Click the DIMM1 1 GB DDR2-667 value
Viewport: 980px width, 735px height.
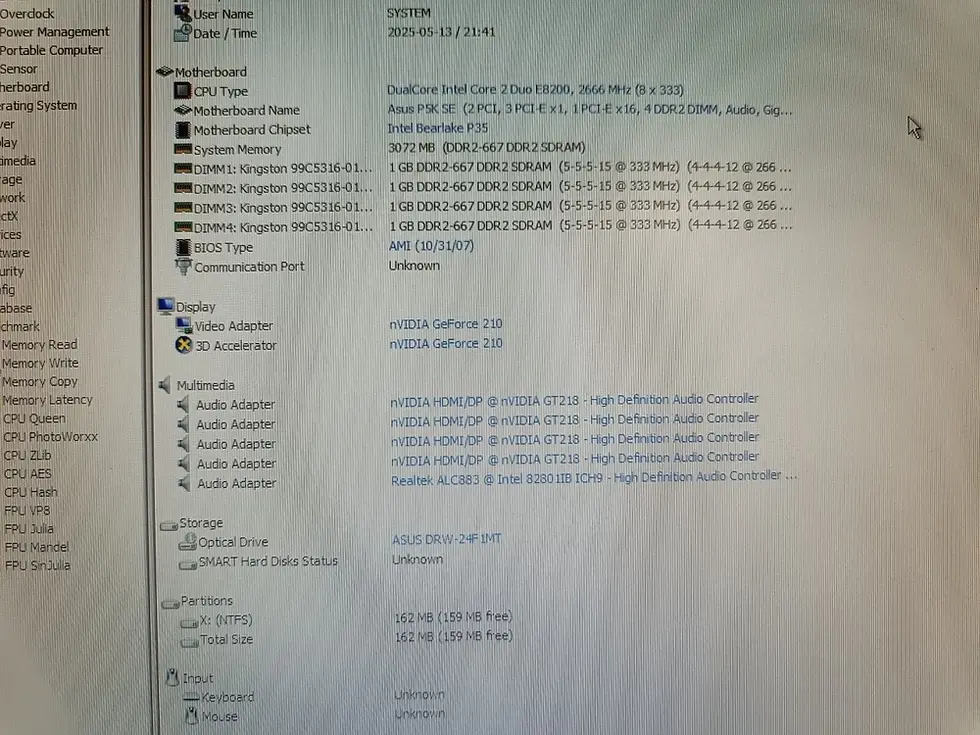(590, 167)
